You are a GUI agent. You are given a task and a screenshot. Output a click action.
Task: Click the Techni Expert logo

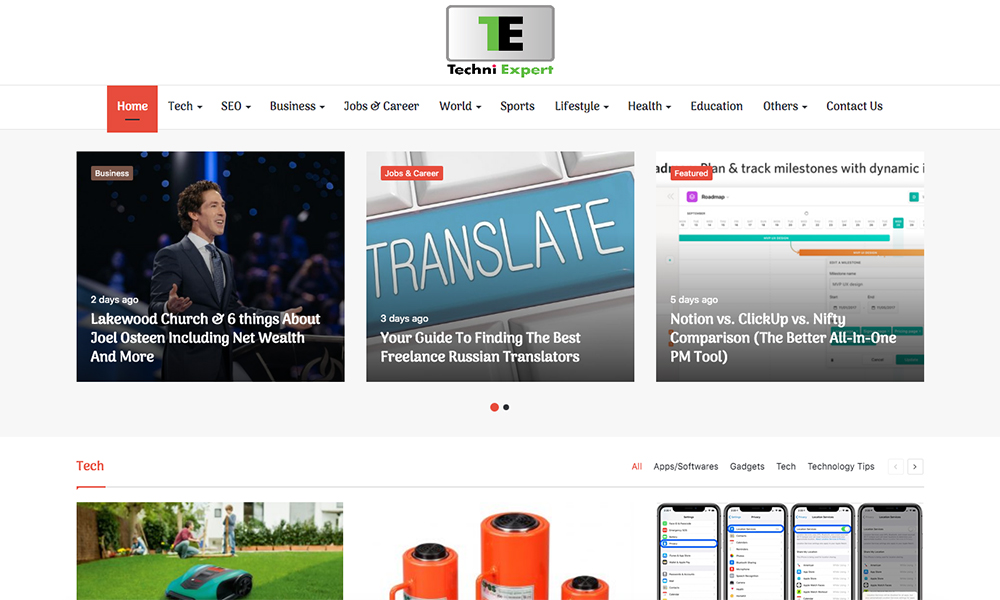point(499,41)
